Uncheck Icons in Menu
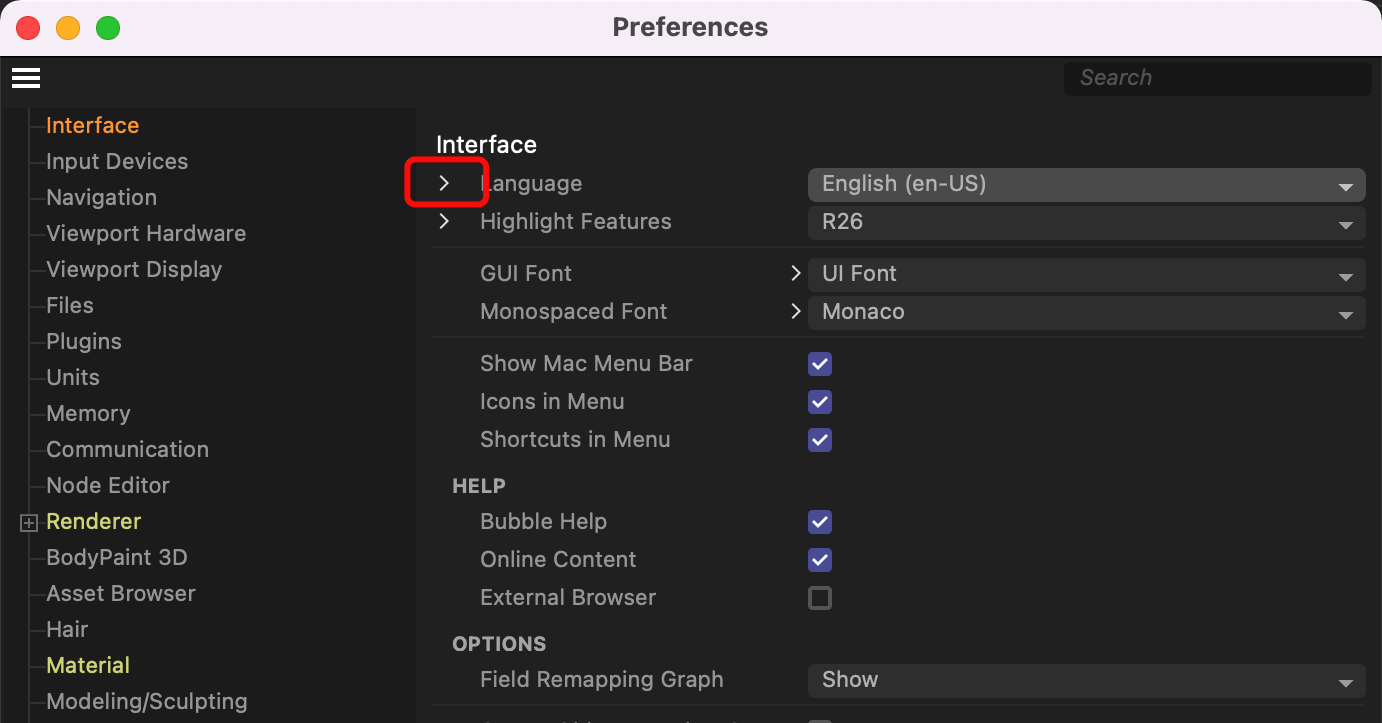Screen dimensions: 1382x723 819,402
